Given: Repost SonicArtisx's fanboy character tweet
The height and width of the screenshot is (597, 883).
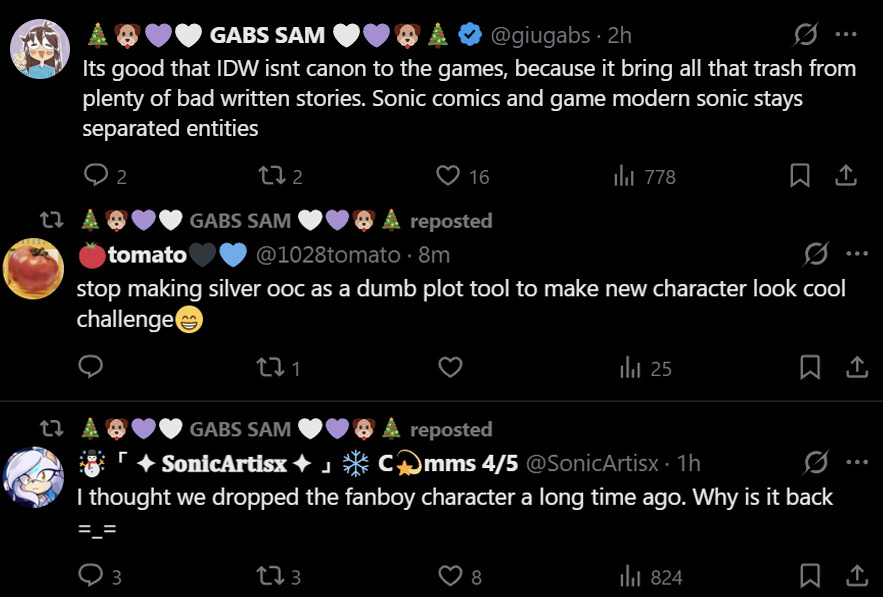Looking at the screenshot, I should click(271, 576).
